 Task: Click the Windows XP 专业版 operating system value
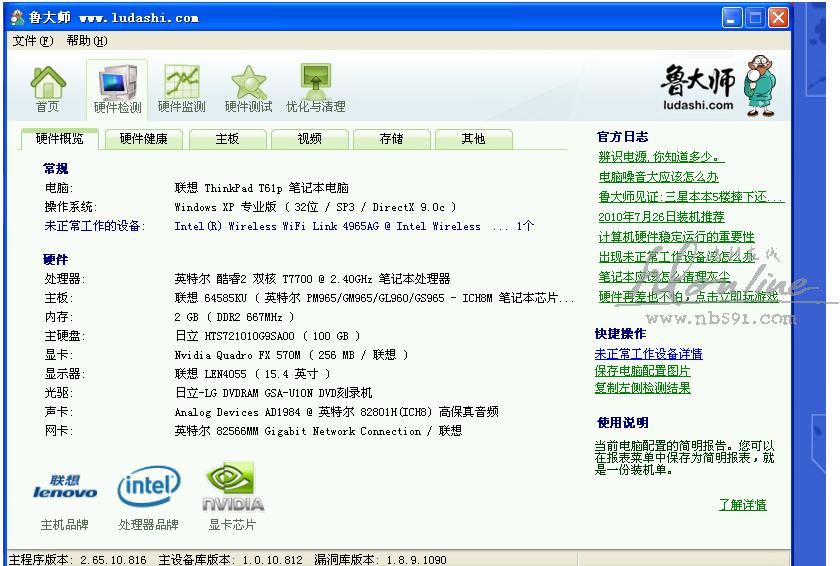point(315,207)
